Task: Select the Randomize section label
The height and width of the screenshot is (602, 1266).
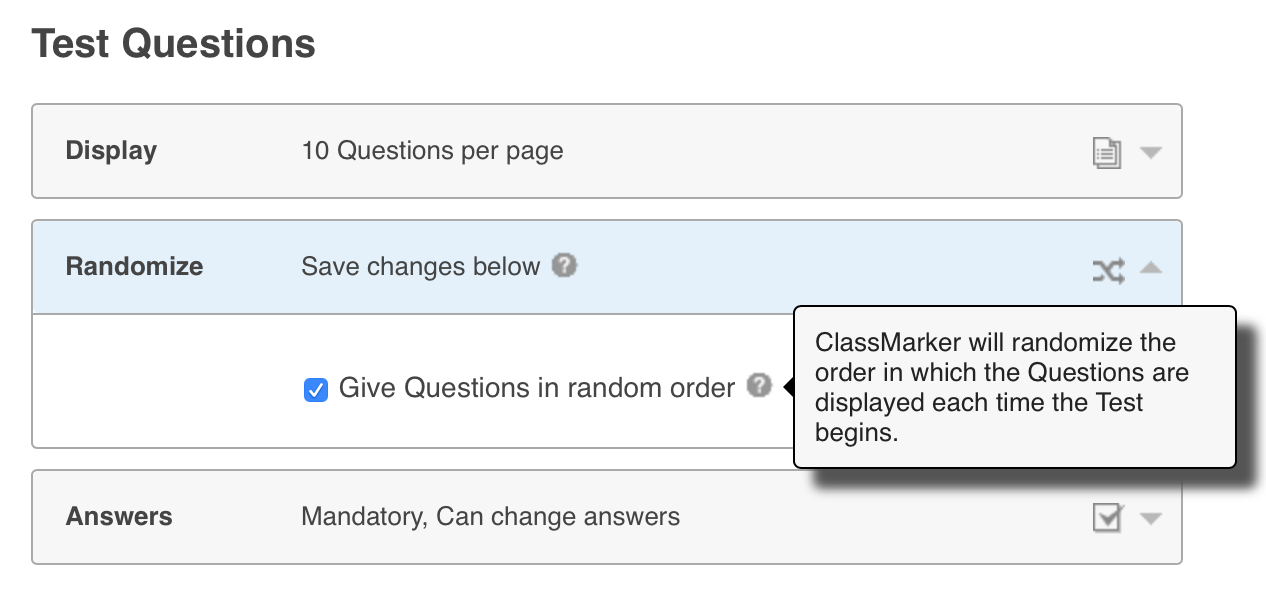Action: (x=134, y=267)
